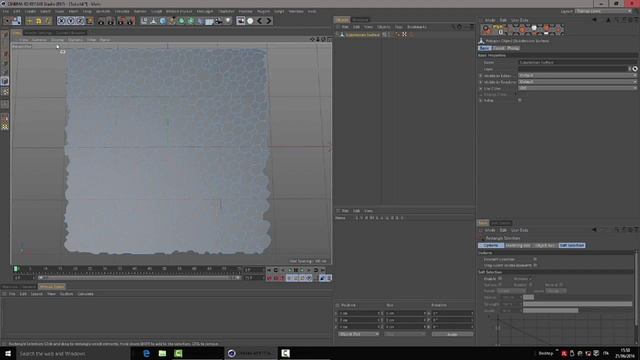The width and height of the screenshot is (640, 360).
Task: Open the MoGraph menu
Action: [205, 11]
